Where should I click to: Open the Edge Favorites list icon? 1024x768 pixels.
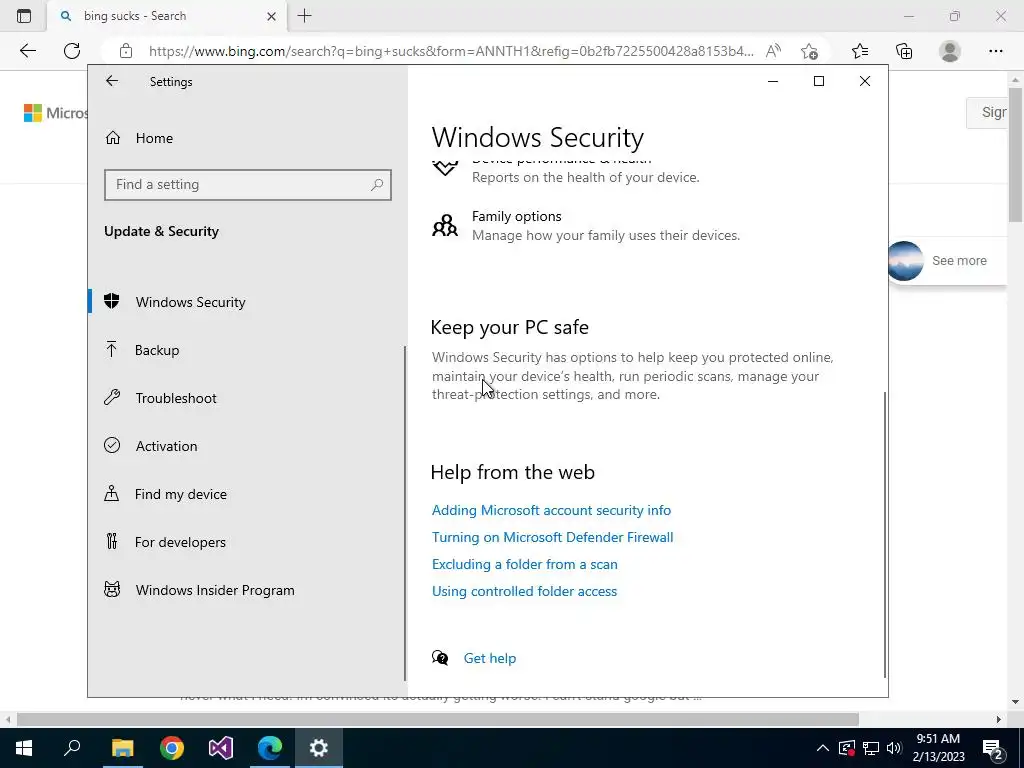pyautogui.click(x=860, y=51)
